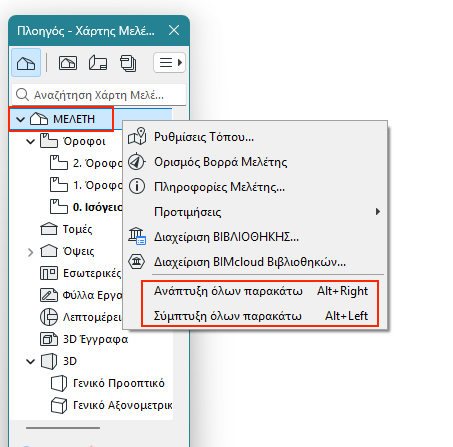Open the navigator options menu button
453x447 pixels.
(x=170, y=62)
